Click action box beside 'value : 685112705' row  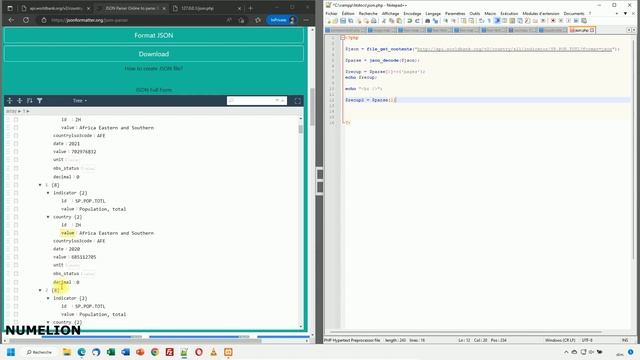pyautogui.click(x=16, y=257)
